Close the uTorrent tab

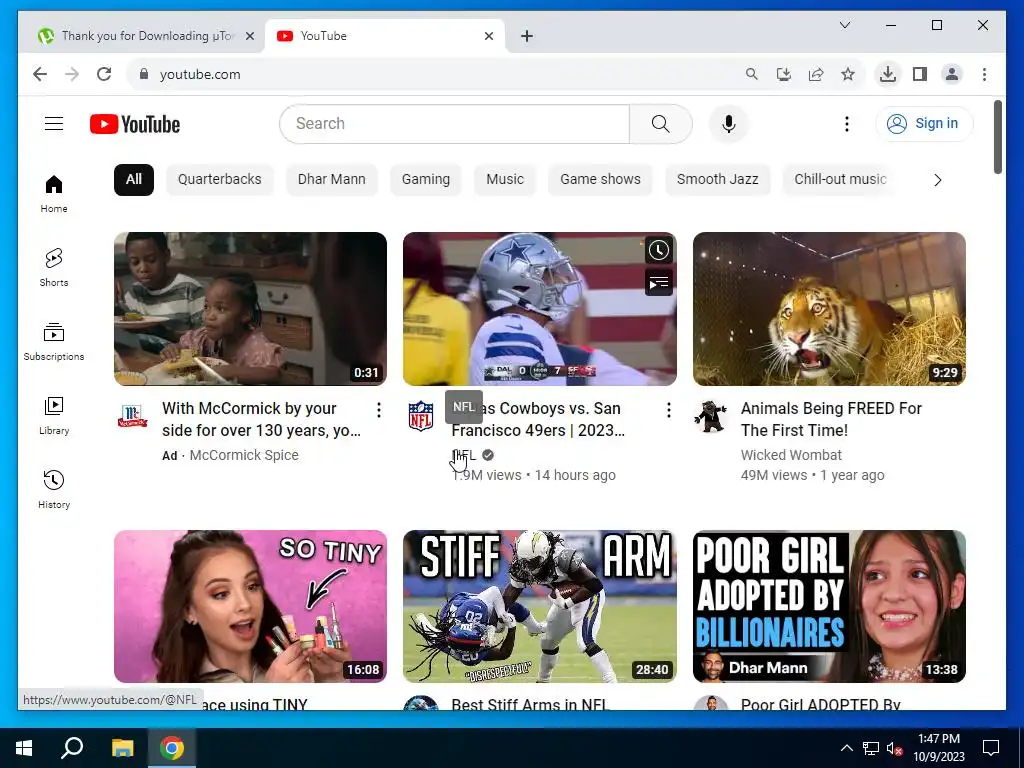[249, 36]
